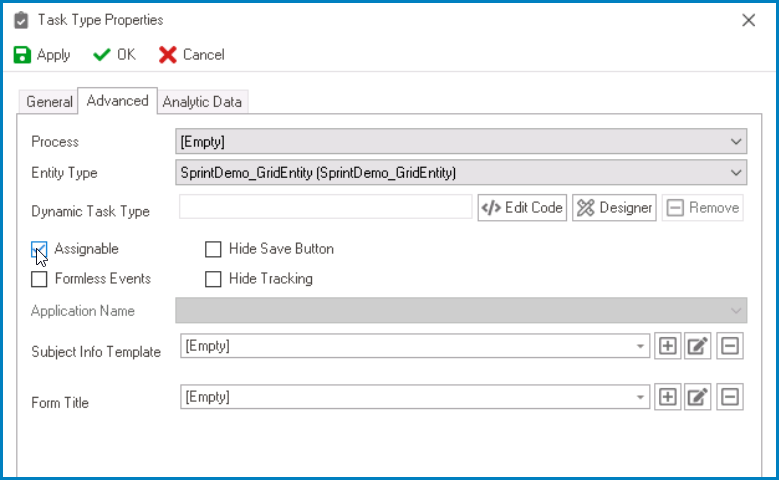Open the Process dropdown
This screenshot has width=779, height=480.
click(x=737, y=142)
